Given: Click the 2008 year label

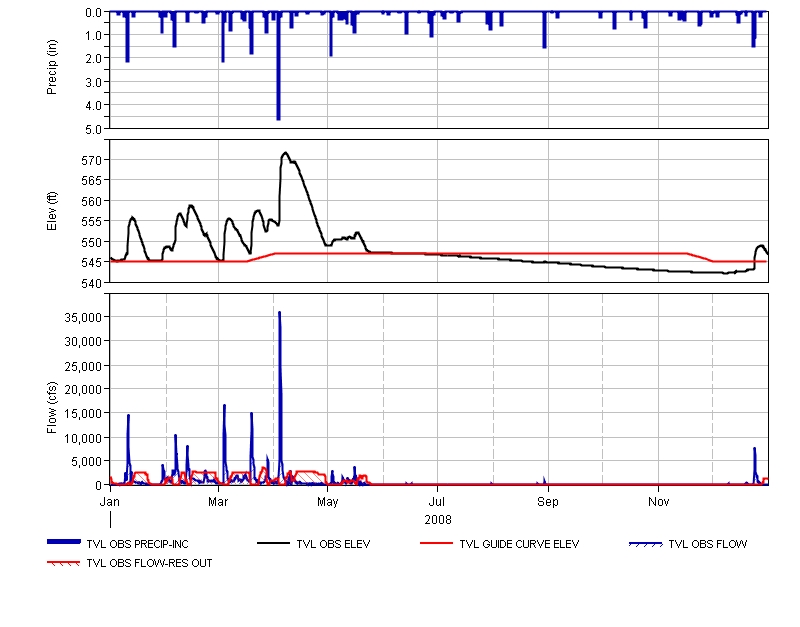Looking at the screenshot, I should coord(438,519).
